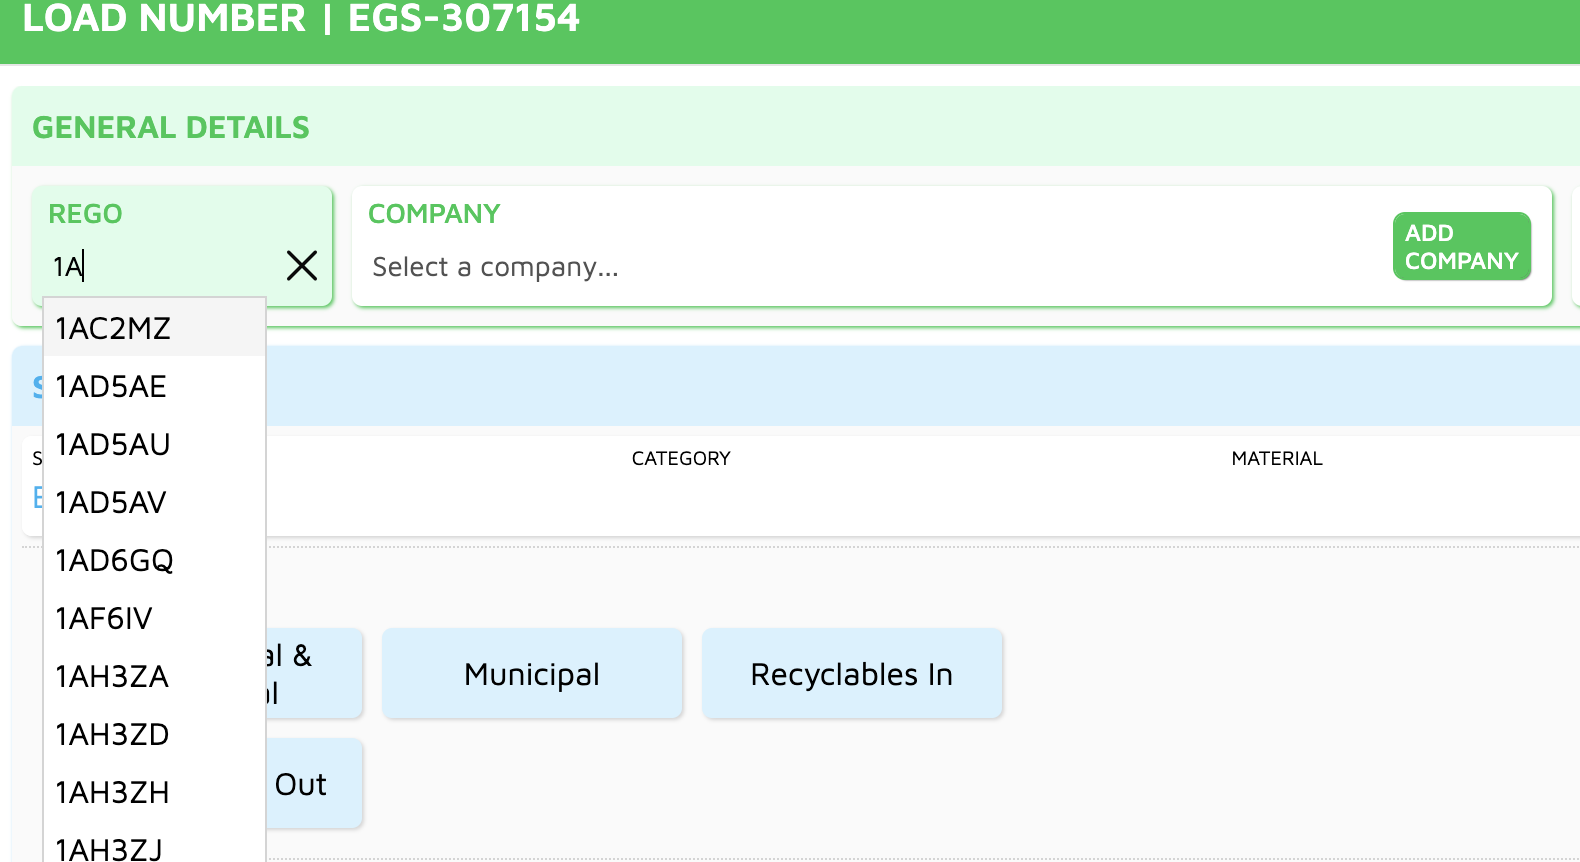The height and width of the screenshot is (862, 1580).
Task: Click the GENERAL DETAILS section heading
Action: click(x=171, y=127)
